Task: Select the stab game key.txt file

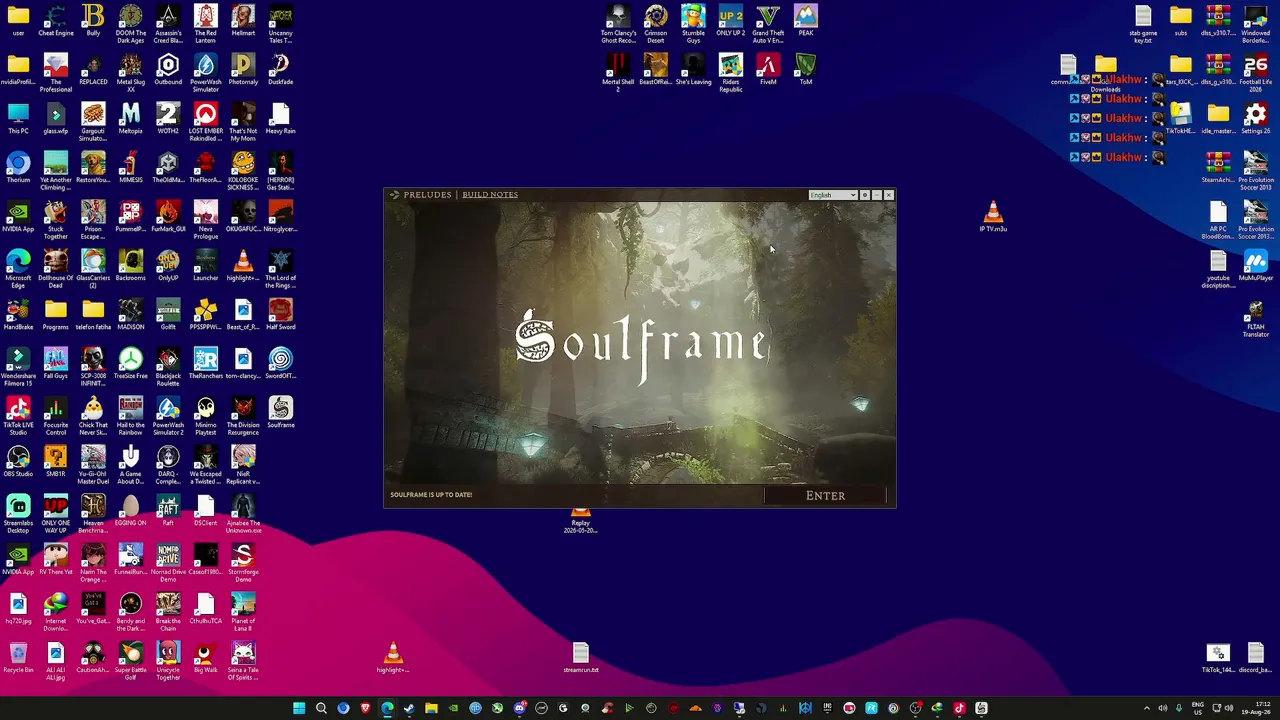Action: tap(1143, 23)
